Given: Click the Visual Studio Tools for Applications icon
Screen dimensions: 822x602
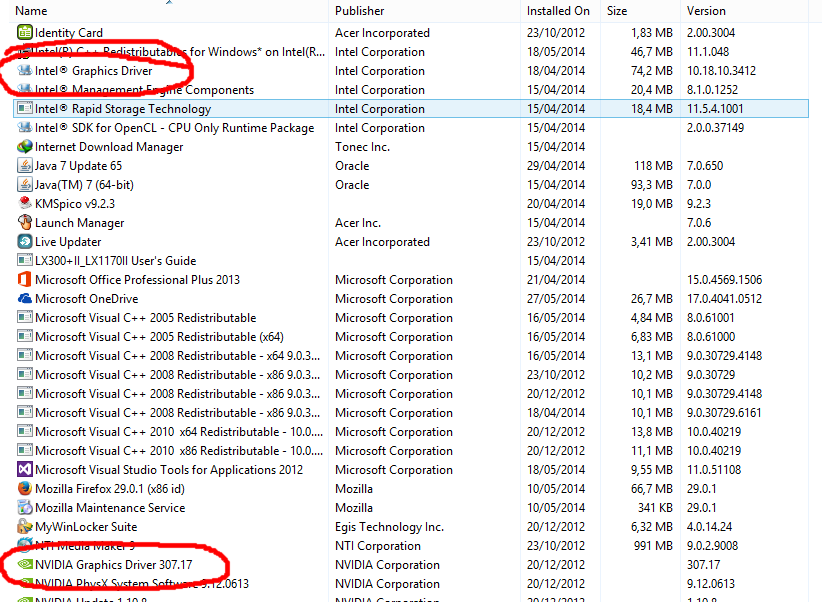Looking at the screenshot, I should [x=24, y=469].
